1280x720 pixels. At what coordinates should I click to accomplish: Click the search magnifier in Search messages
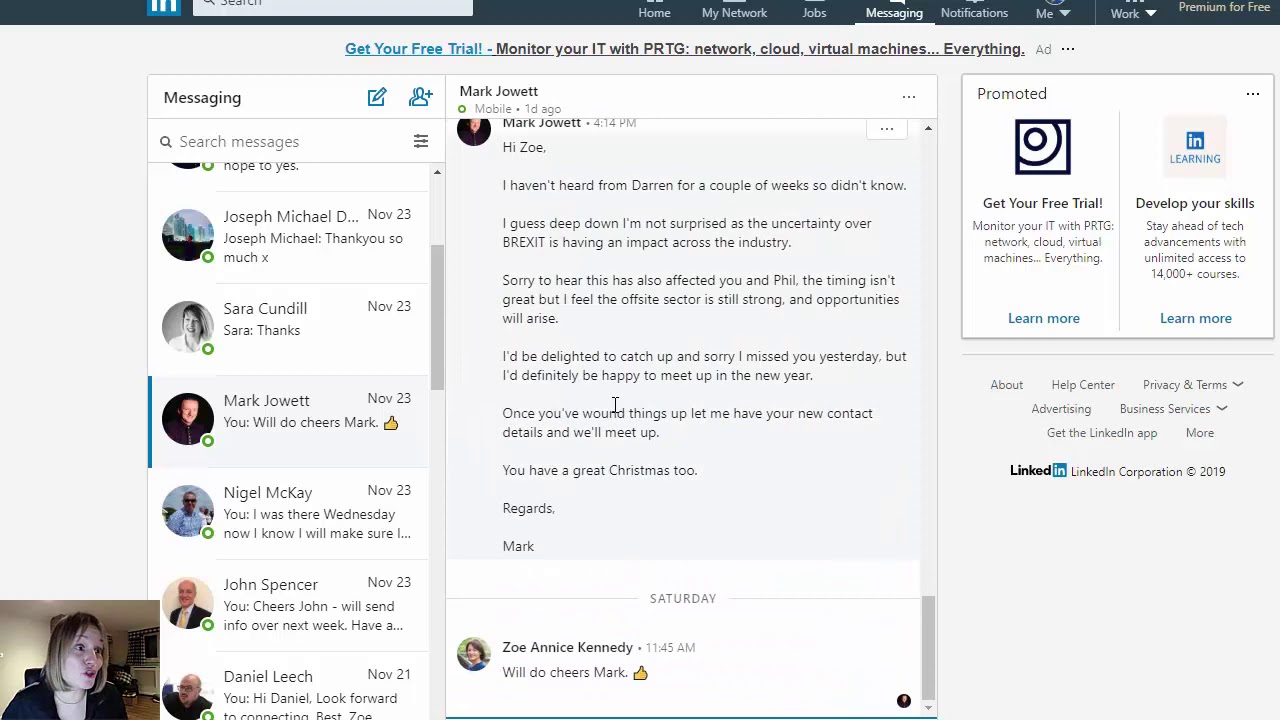166,142
